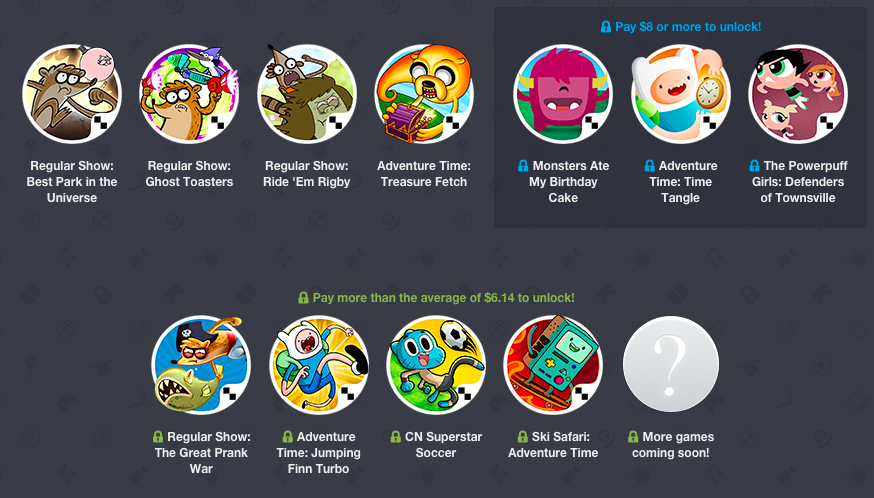This screenshot has height=498, width=874.
Task: Click the Ski Safari: Adventure Time title
Action: point(553,444)
